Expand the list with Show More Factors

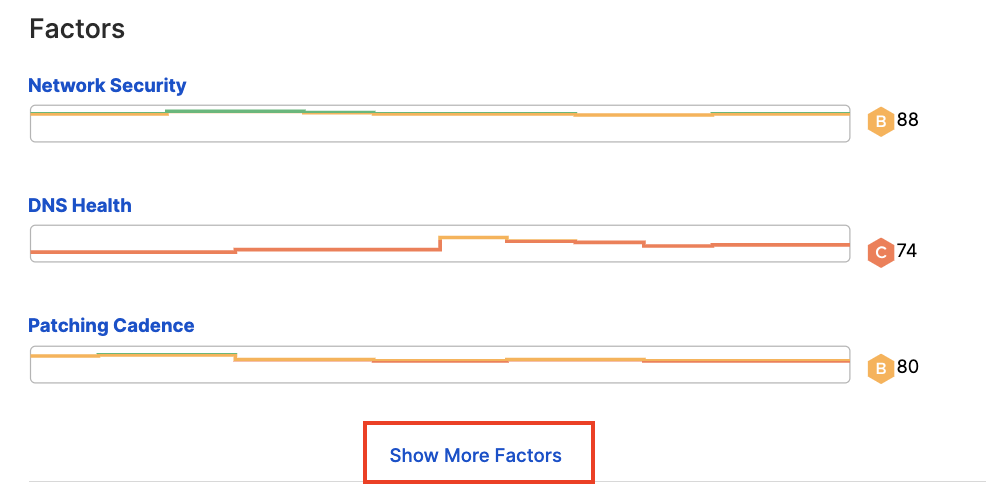(x=475, y=455)
